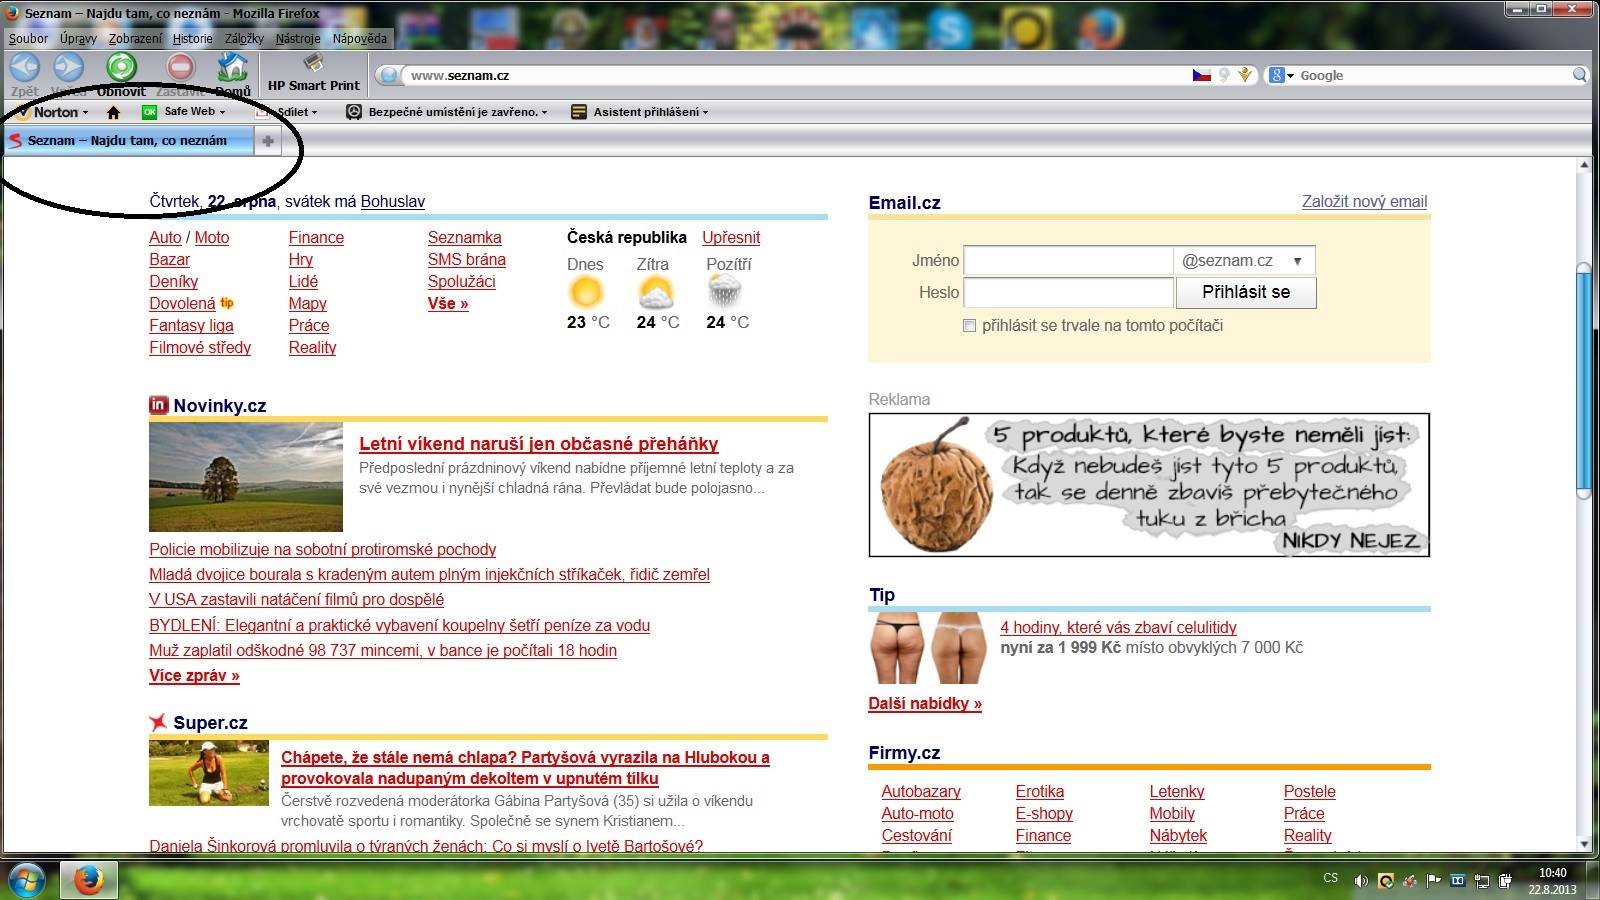Image resolution: width=1600 pixels, height=900 pixels.
Task: Click the Autobazary link under Firmy.cz
Action: pyautogui.click(x=921, y=792)
